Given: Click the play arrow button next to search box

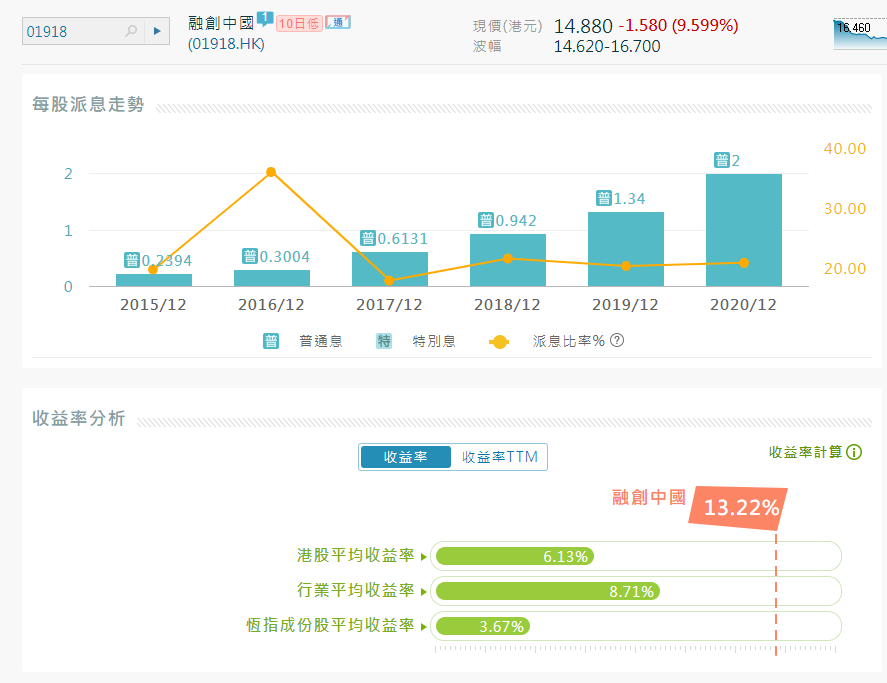Looking at the screenshot, I should (157, 31).
